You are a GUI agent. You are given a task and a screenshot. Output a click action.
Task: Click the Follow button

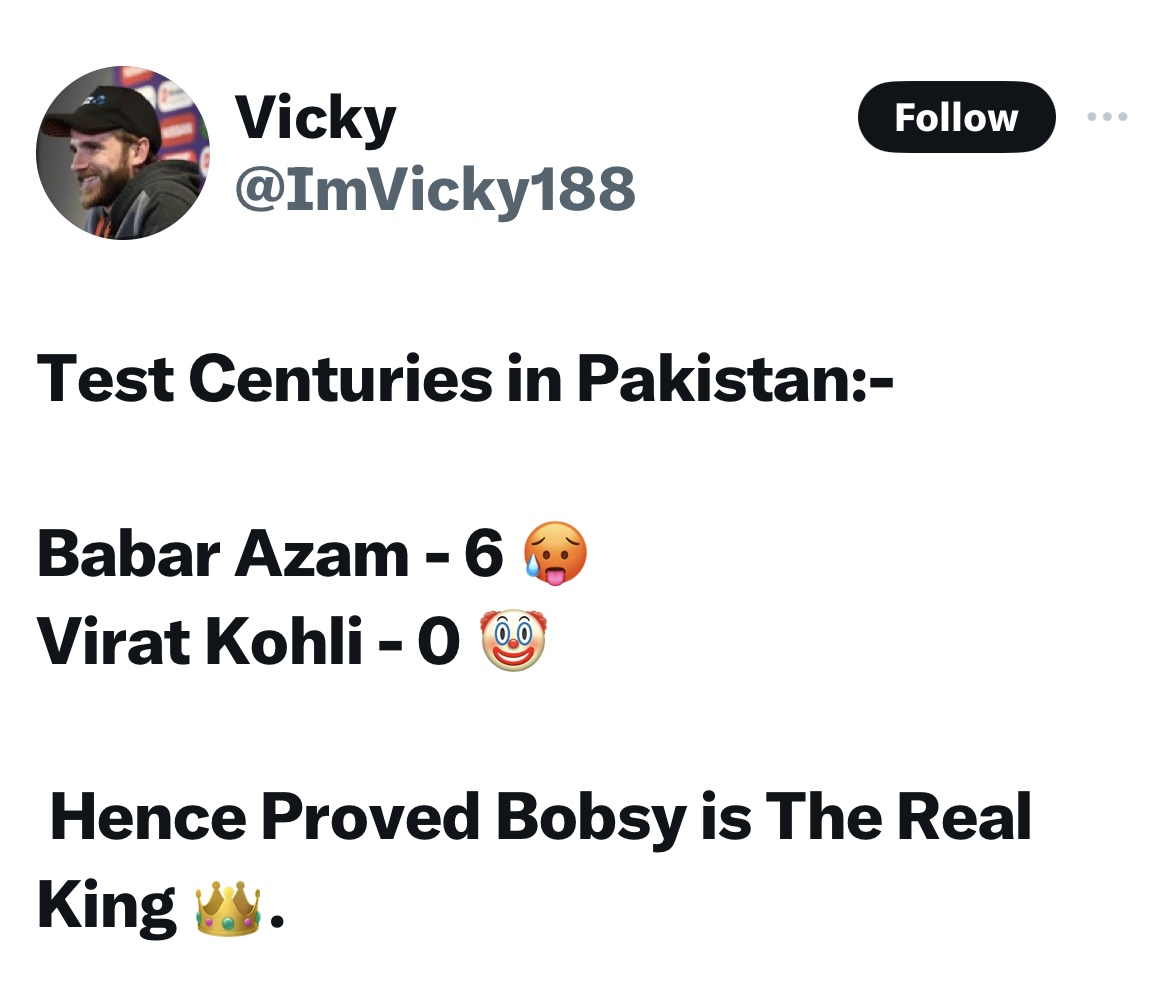955,117
